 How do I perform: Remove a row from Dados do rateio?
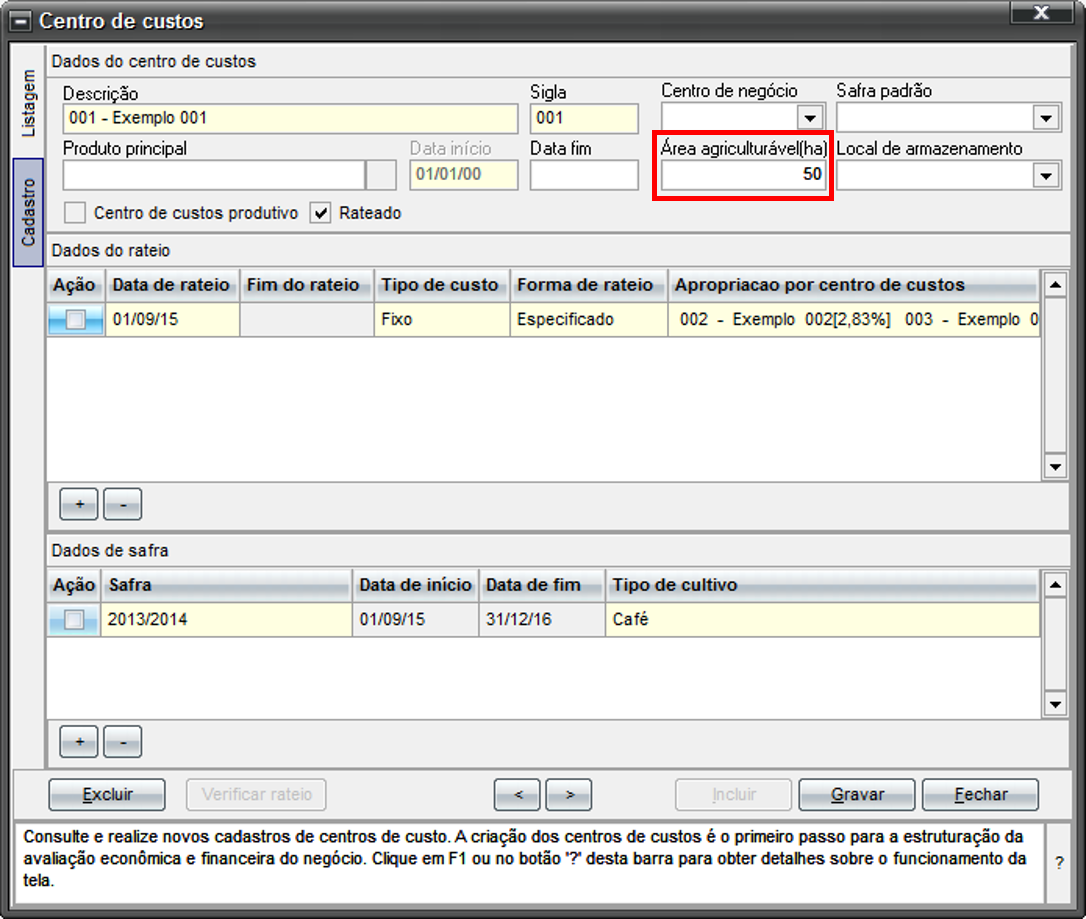[123, 504]
